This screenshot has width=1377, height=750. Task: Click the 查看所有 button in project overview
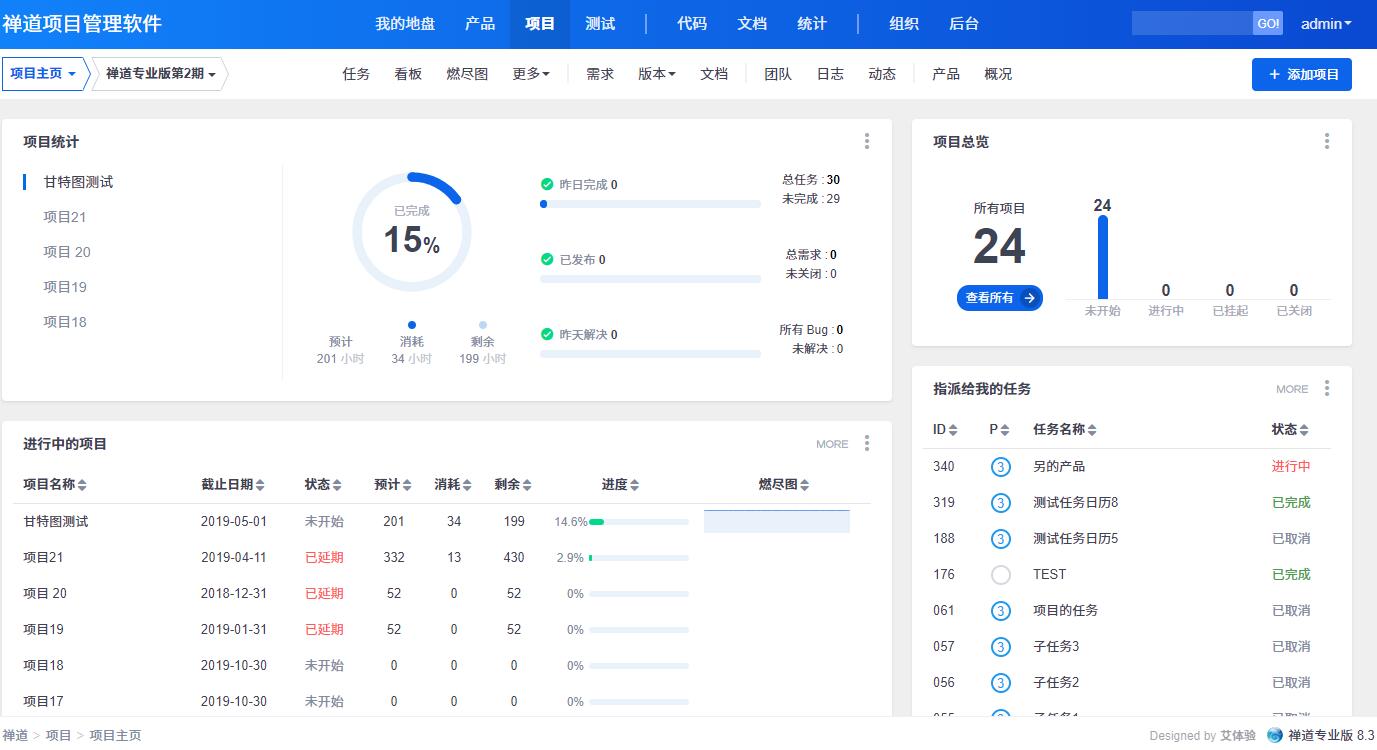point(999,298)
